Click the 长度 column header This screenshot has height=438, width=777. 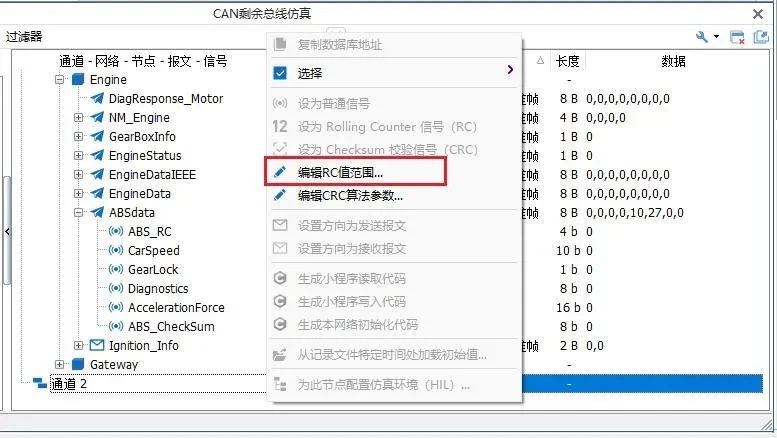tap(567, 61)
